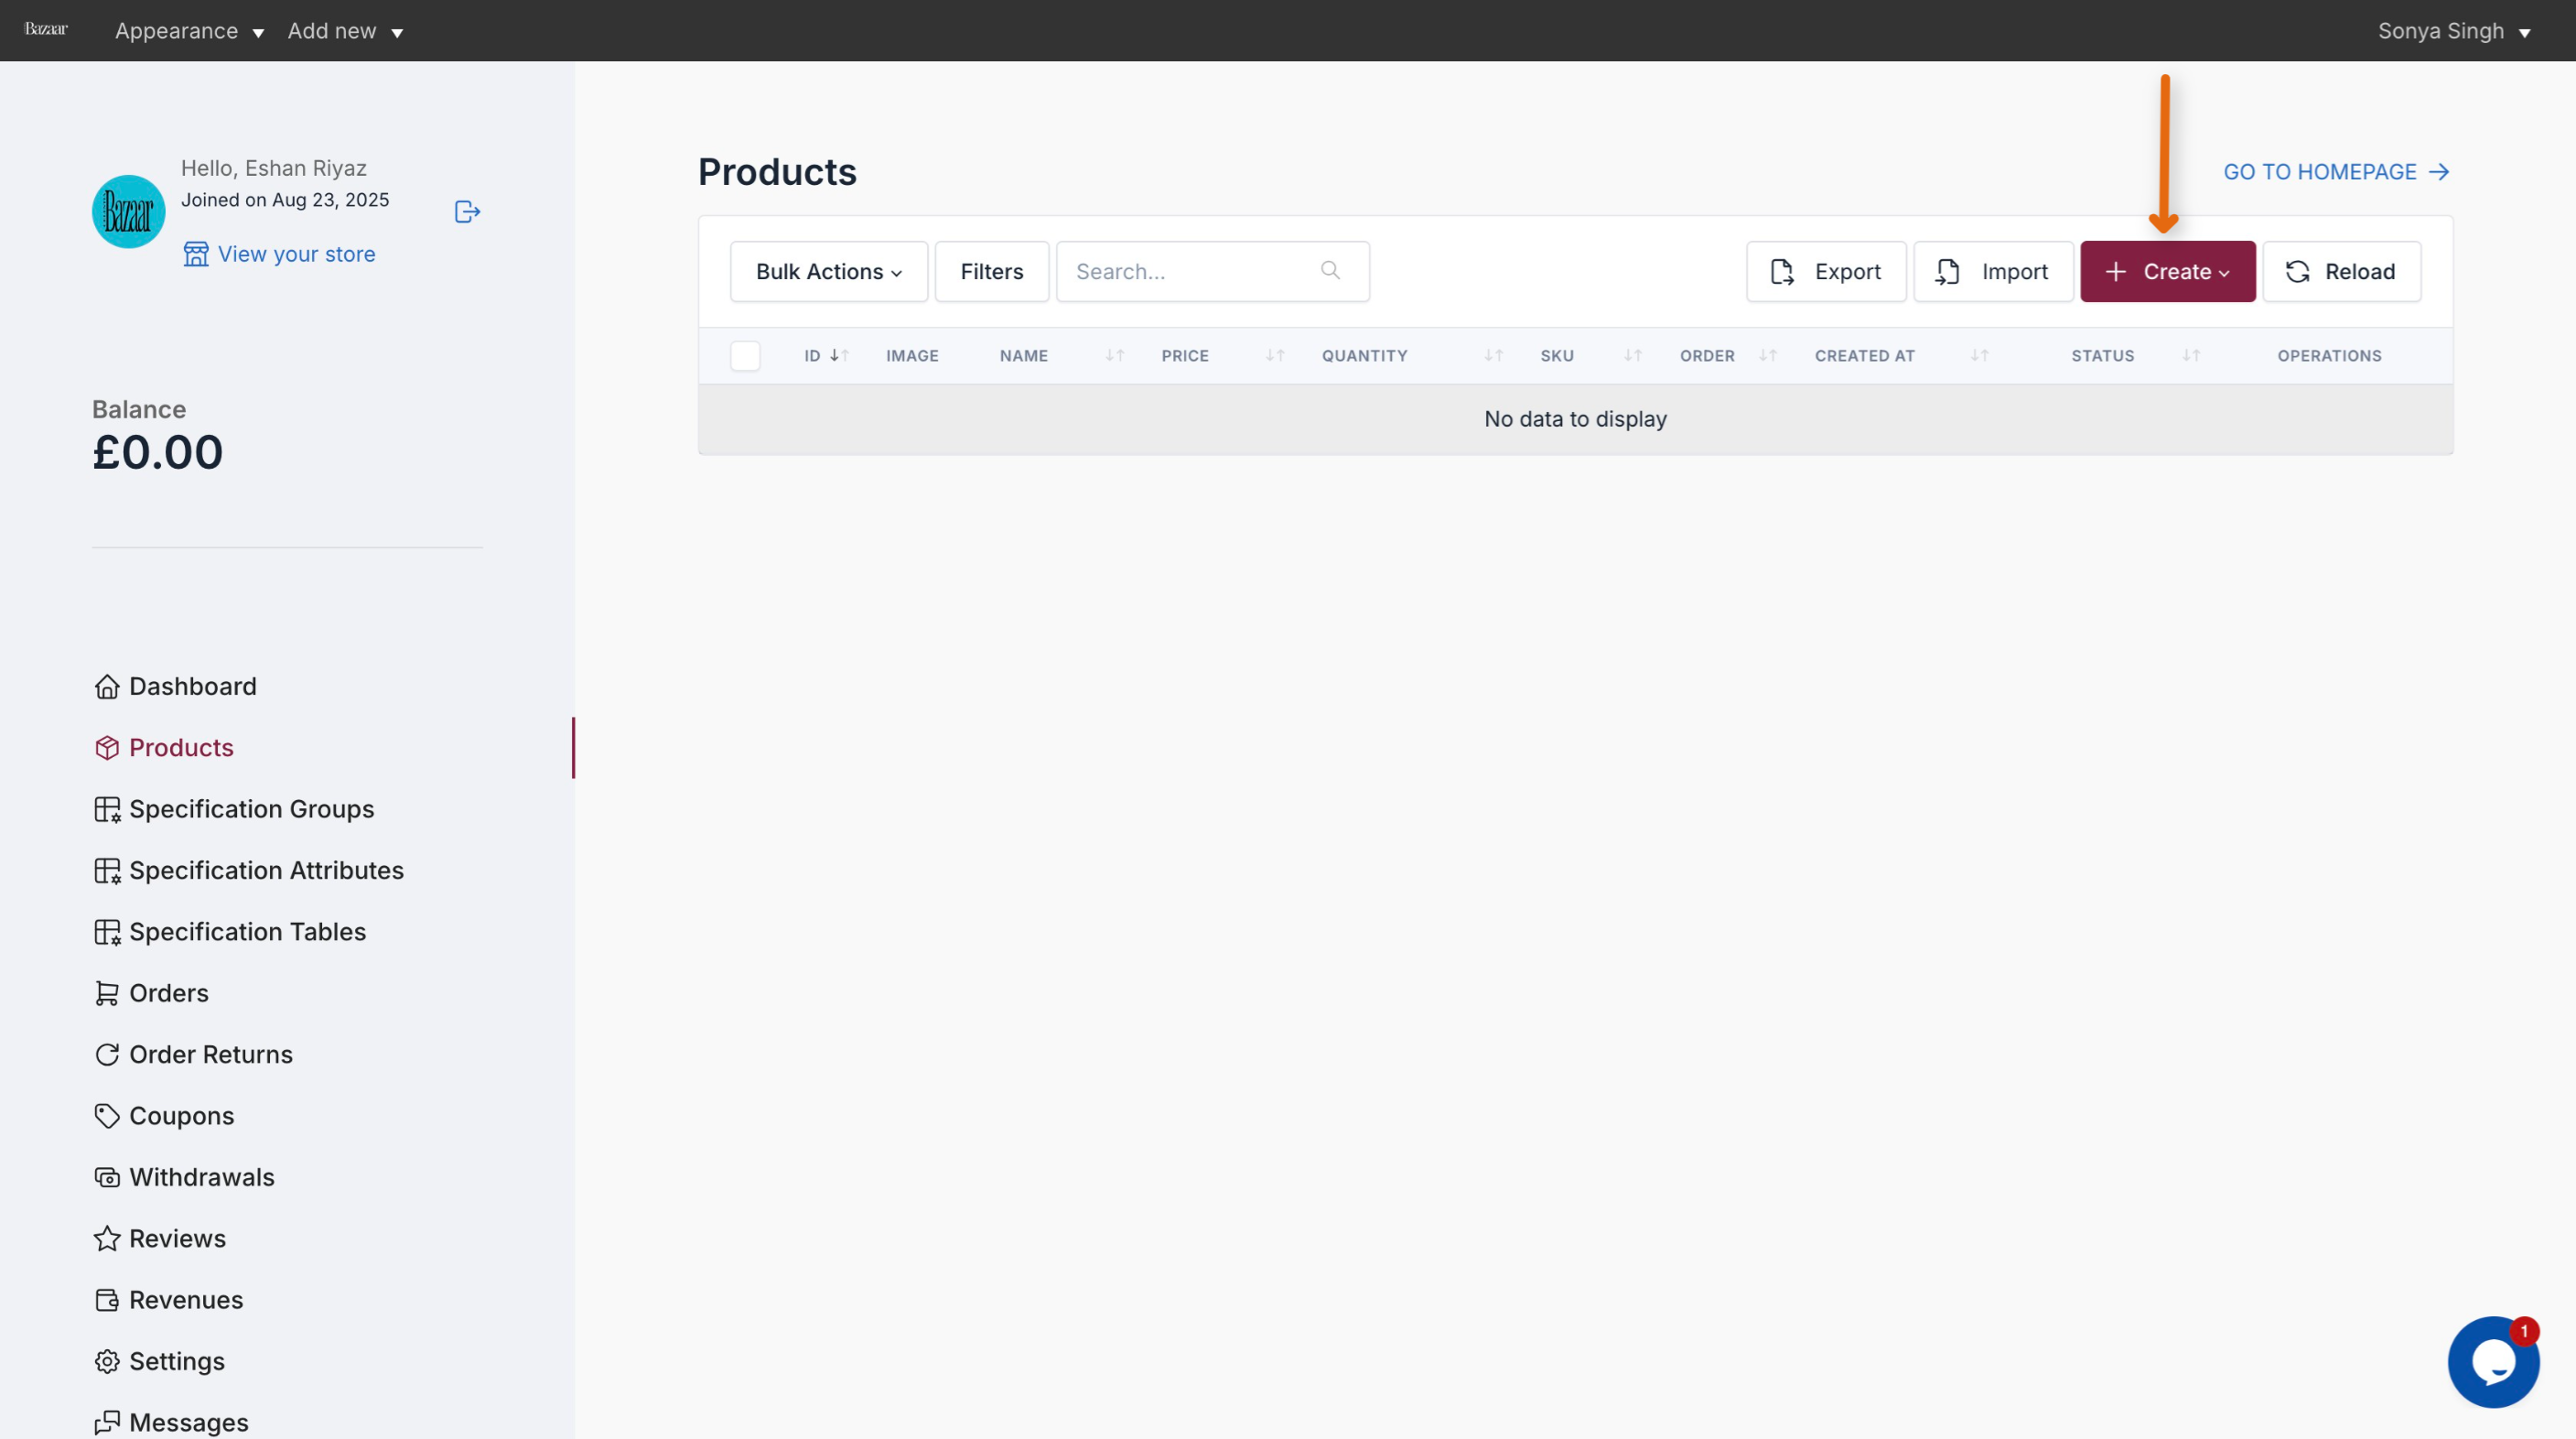Open Settings in the sidebar
Screen dimensions: 2576x1439
pyautogui.click(x=159, y=1361)
